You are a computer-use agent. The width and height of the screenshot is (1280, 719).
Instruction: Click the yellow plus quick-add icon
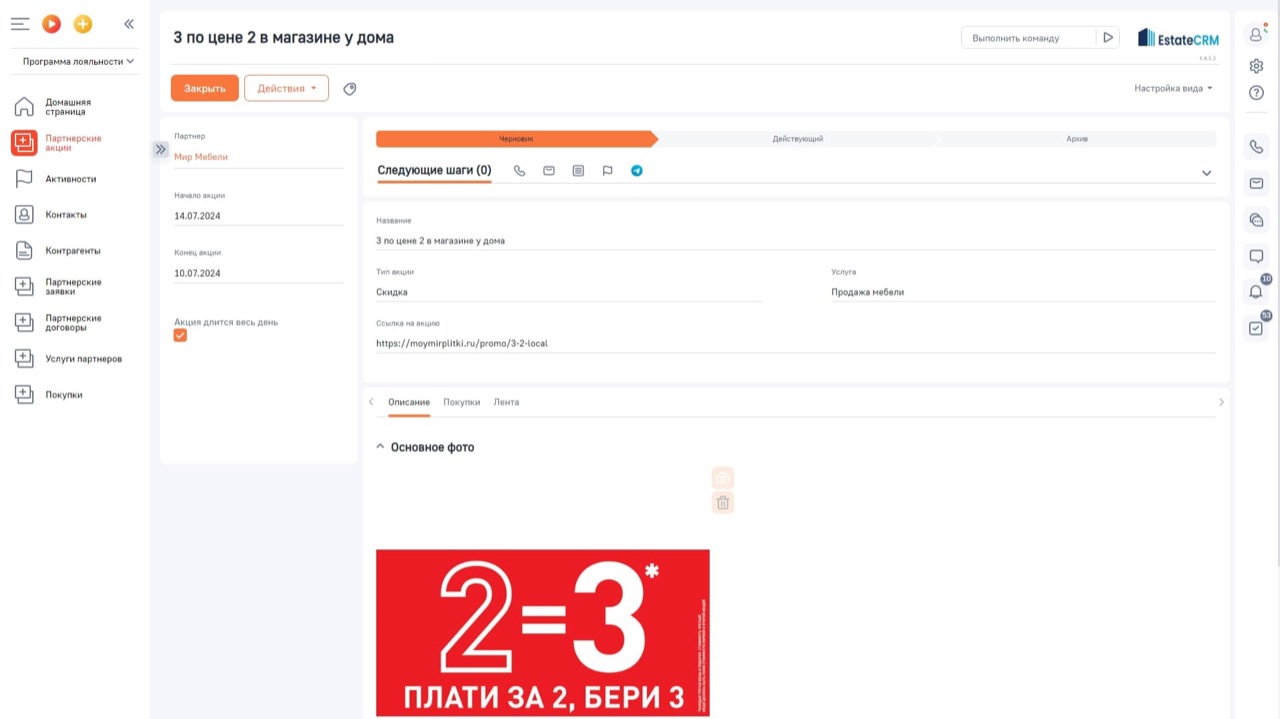click(83, 24)
